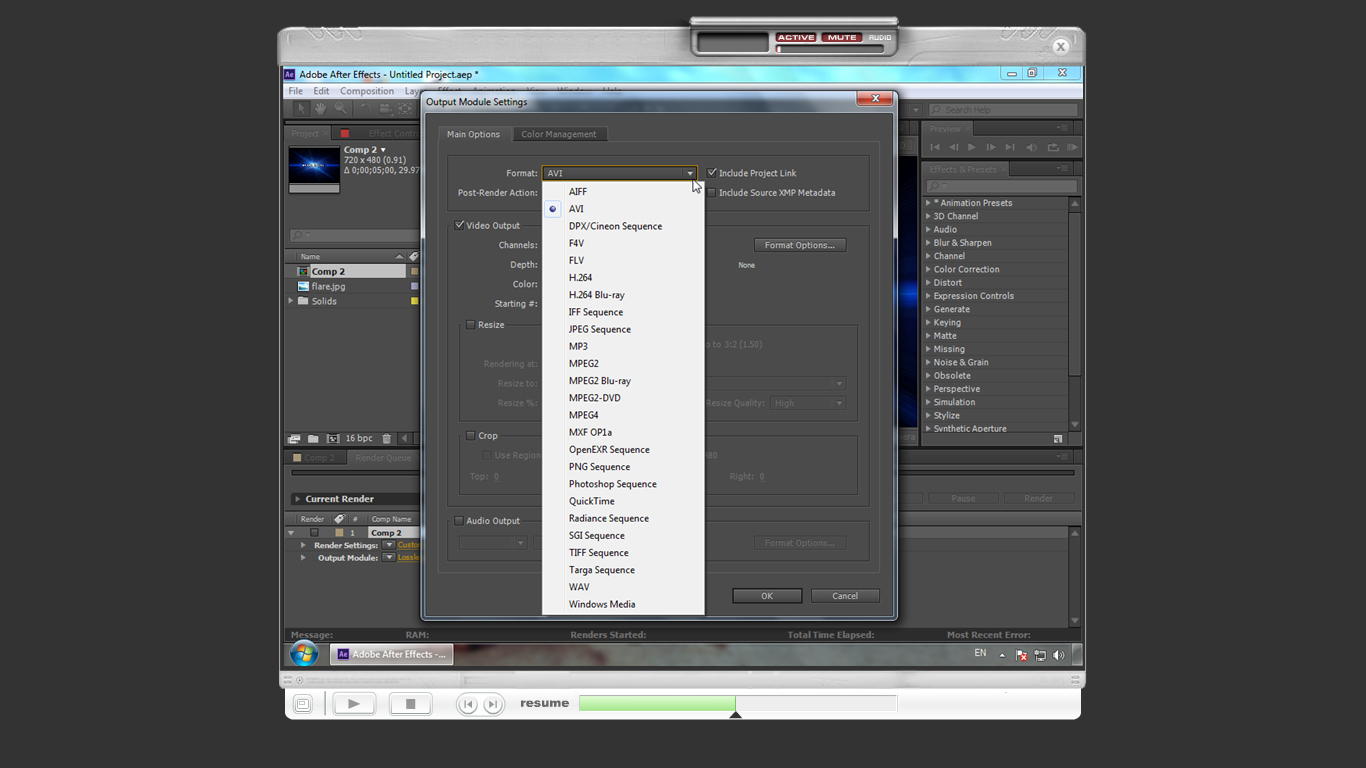
Task: Show hidden system tray icons
Action: coord(1002,654)
